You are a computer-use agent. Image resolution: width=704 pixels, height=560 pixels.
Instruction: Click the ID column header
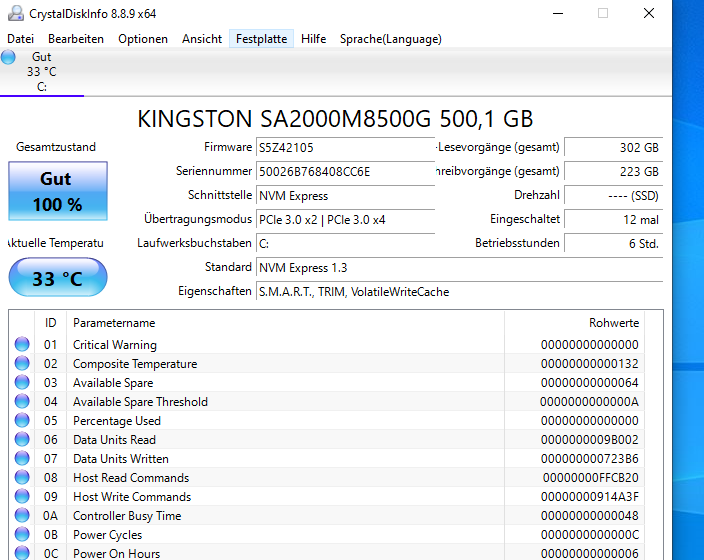[50, 323]
